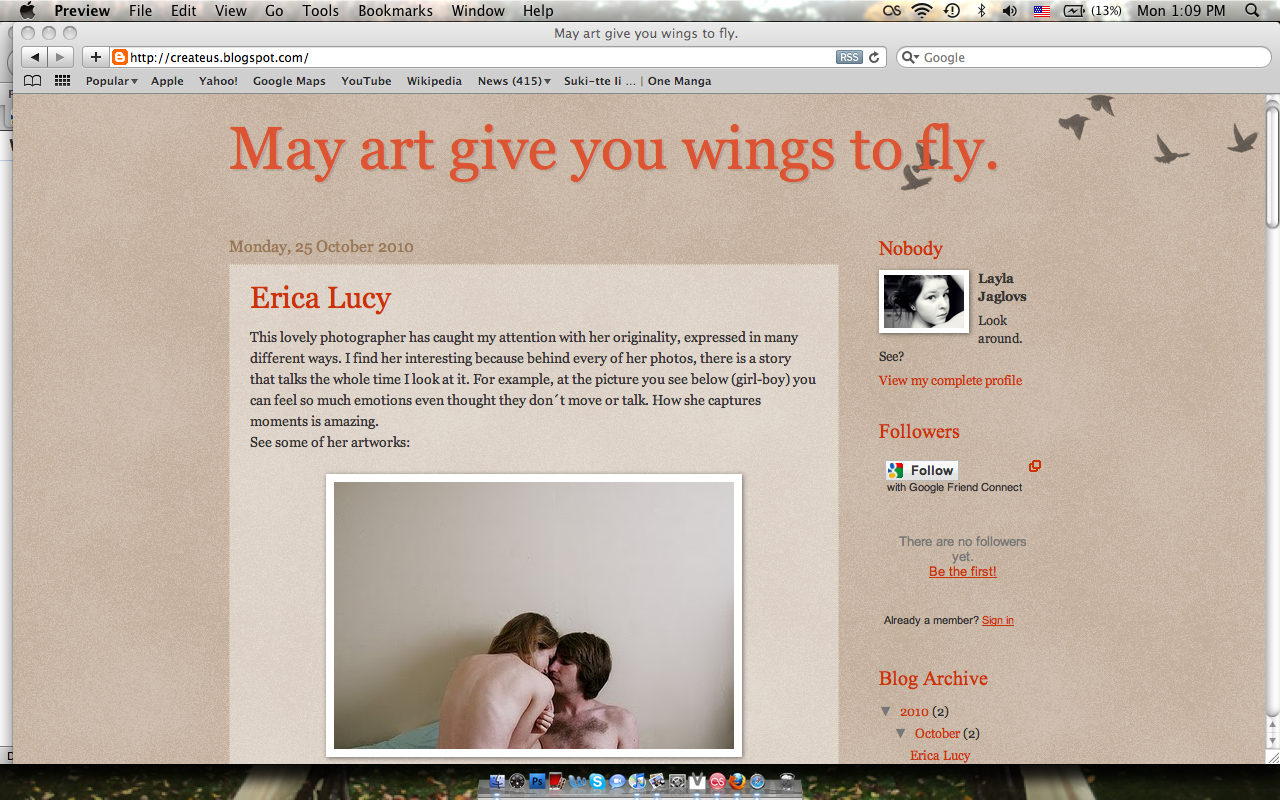This screenshot has height=800, width=1280.
Task: Click the Wi-Fi status icon
Action: pyautogui.click(x=921, y=11)
